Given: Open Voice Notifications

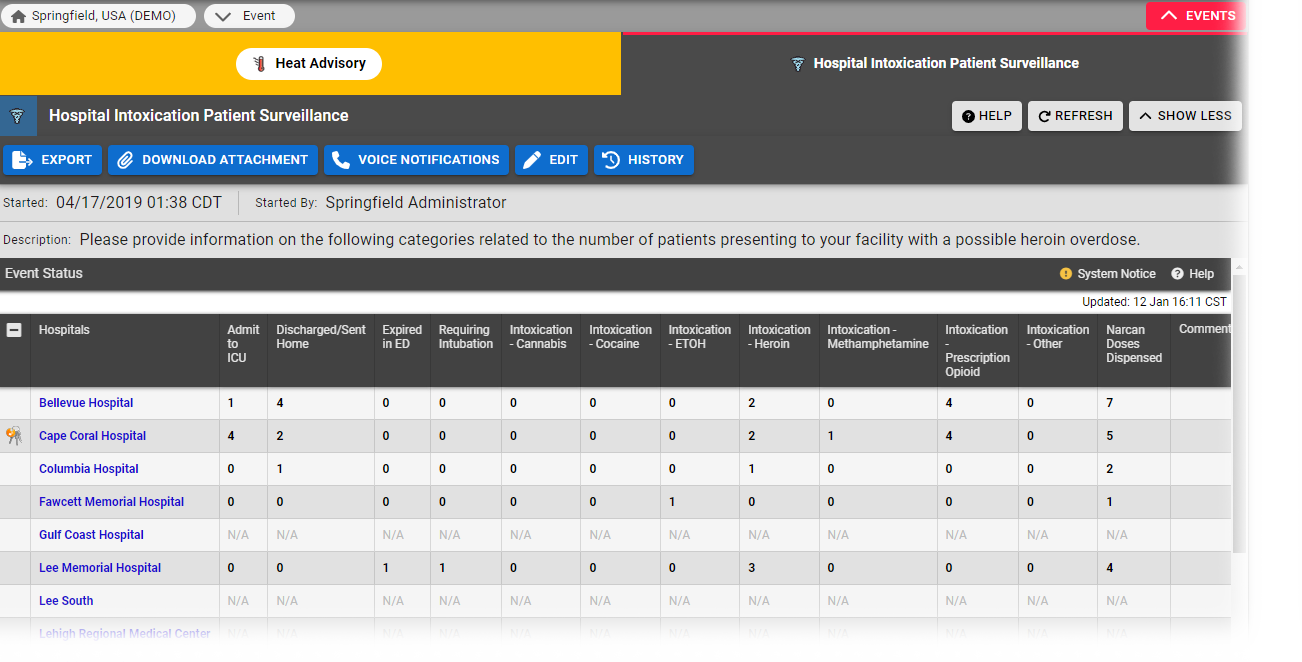Looking at the screenshot, I should [x=415, y=160].
